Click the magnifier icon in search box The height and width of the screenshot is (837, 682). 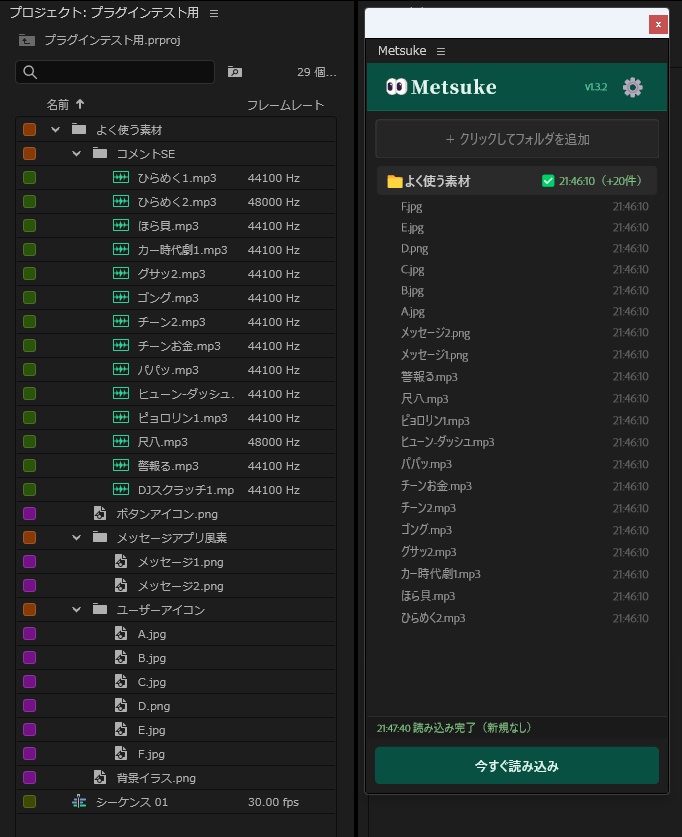click(x=30, y=72)
